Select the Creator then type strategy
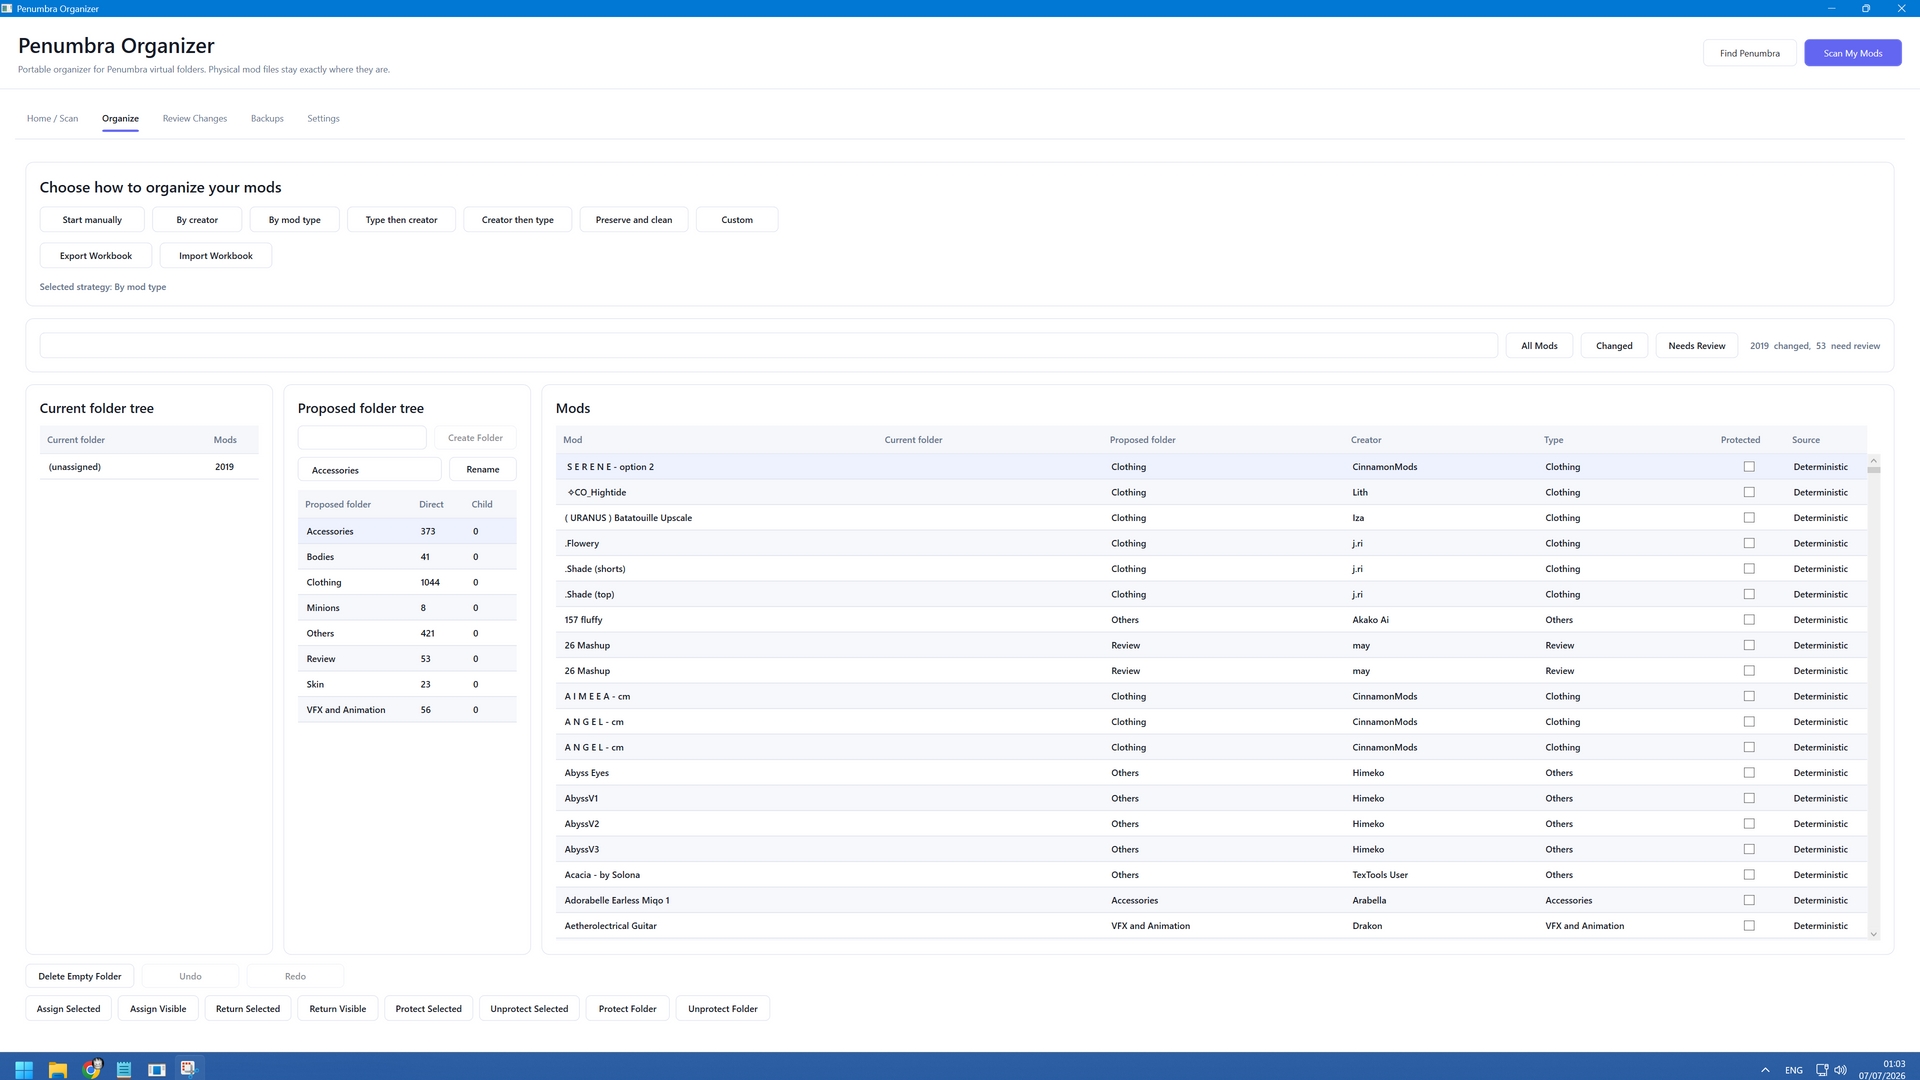 pos(517,220)
